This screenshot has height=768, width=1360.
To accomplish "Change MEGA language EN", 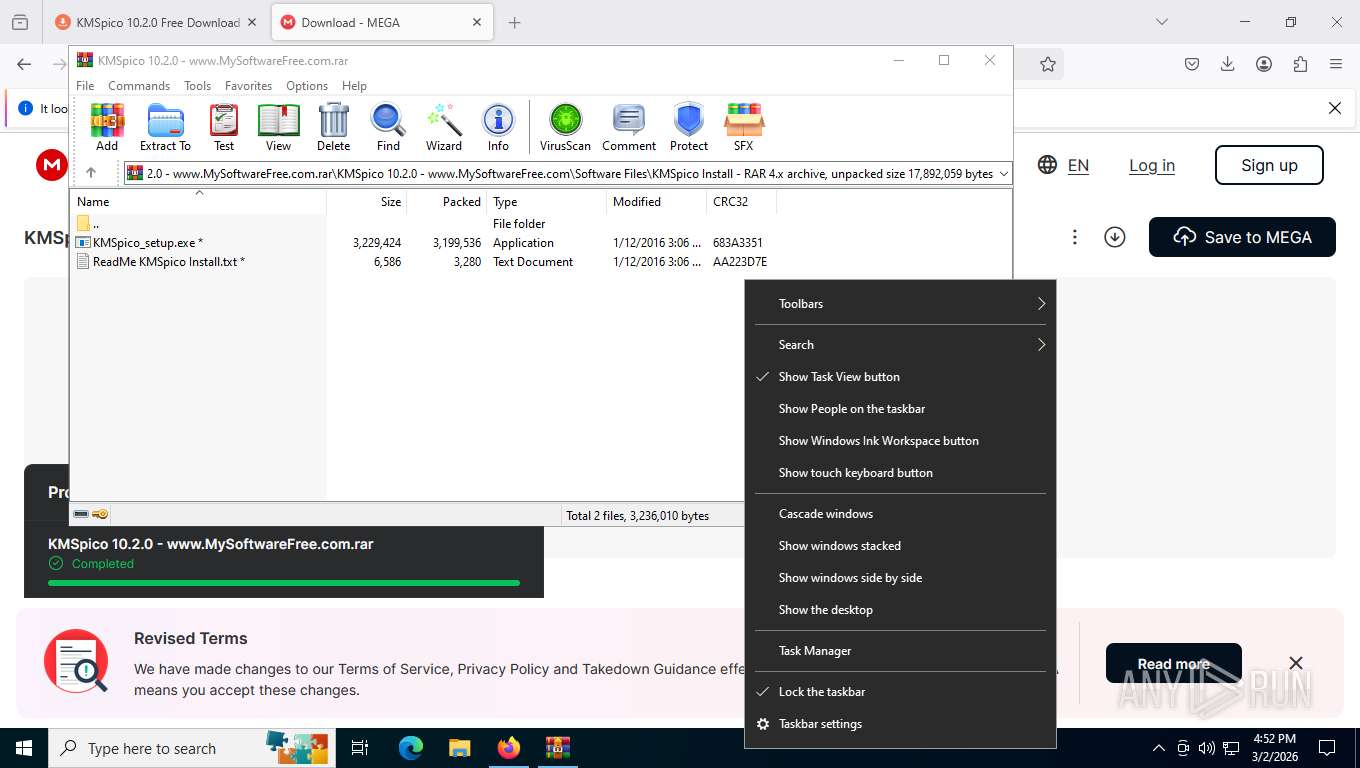I will click(1064, 165).
